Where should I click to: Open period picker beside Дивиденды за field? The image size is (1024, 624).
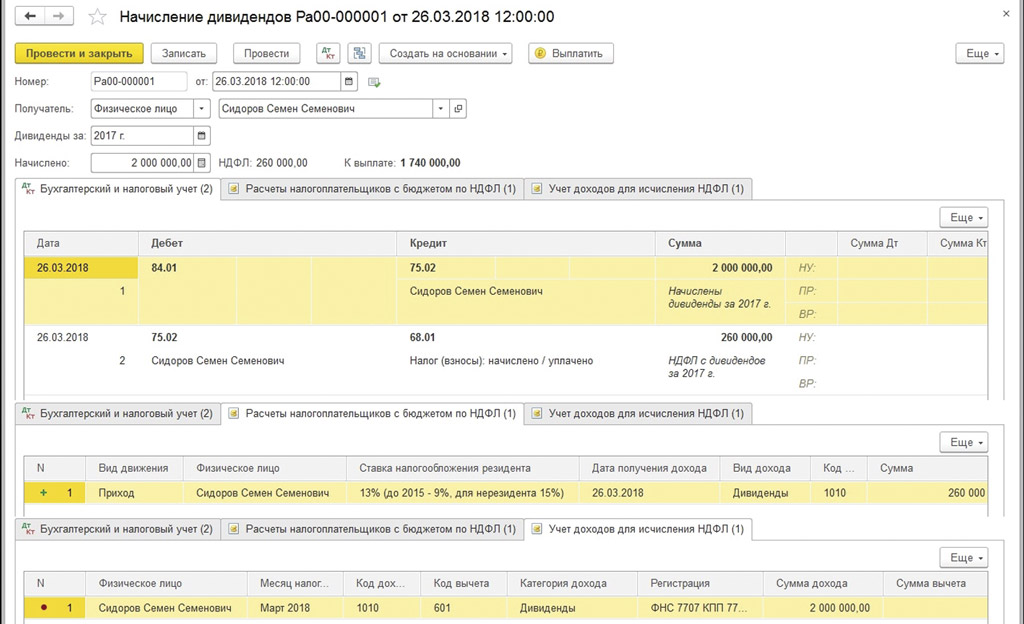point(202,136)
